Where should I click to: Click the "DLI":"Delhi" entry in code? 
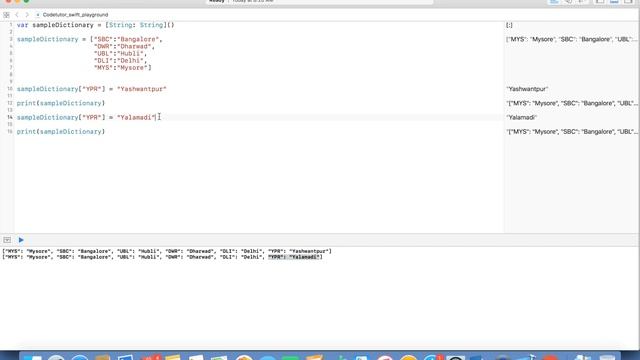click(120, 60)
